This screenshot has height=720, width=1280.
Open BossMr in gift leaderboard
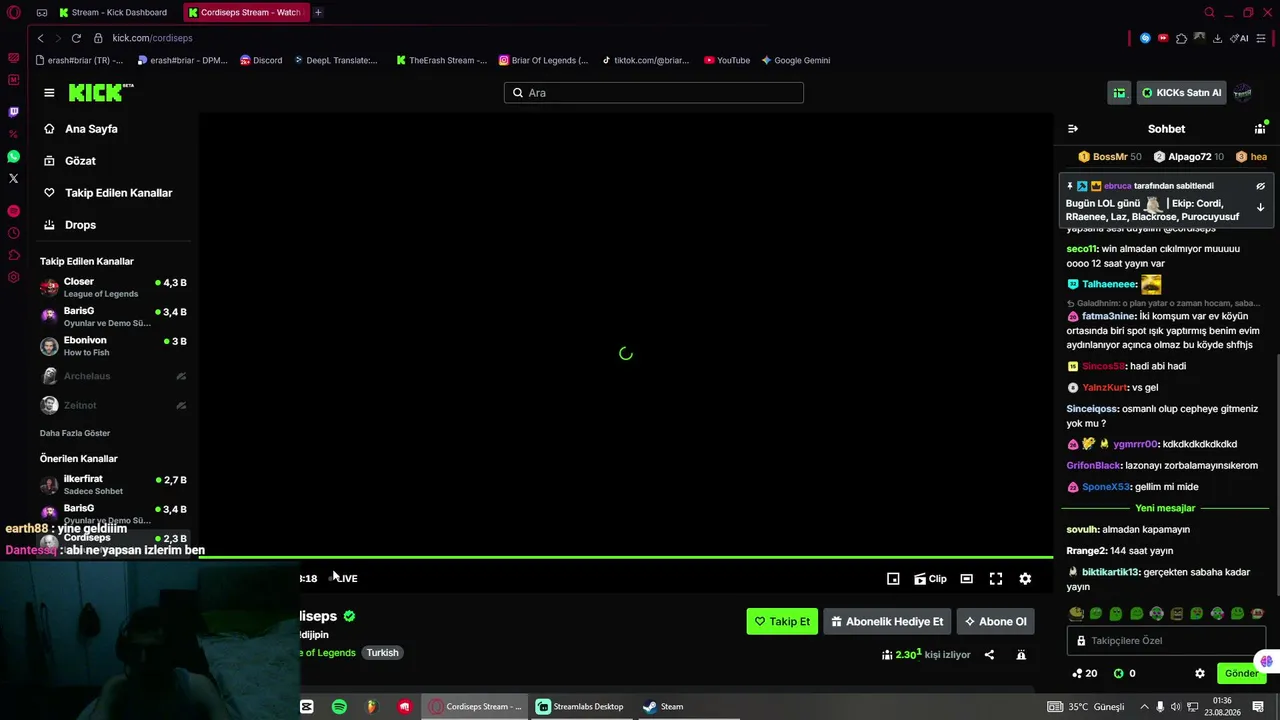coord(1109,157)
